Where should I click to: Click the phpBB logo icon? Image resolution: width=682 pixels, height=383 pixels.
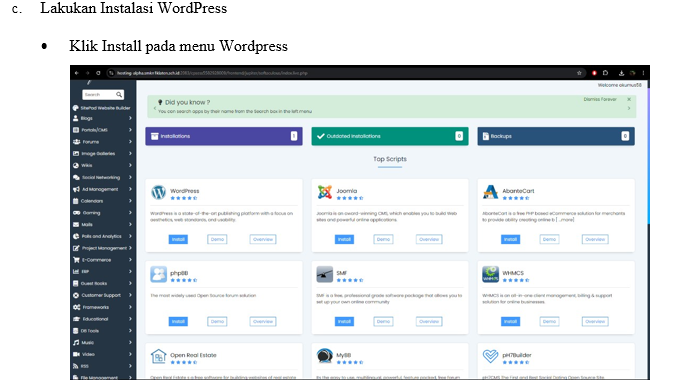(x=158, y=274)
